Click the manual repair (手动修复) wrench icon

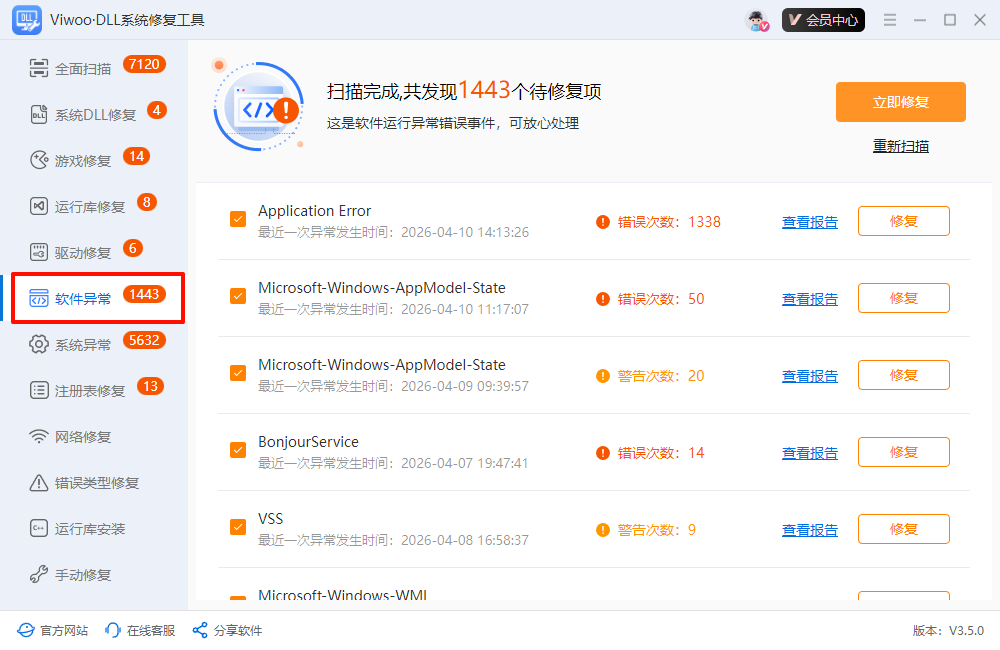(39, 575)
